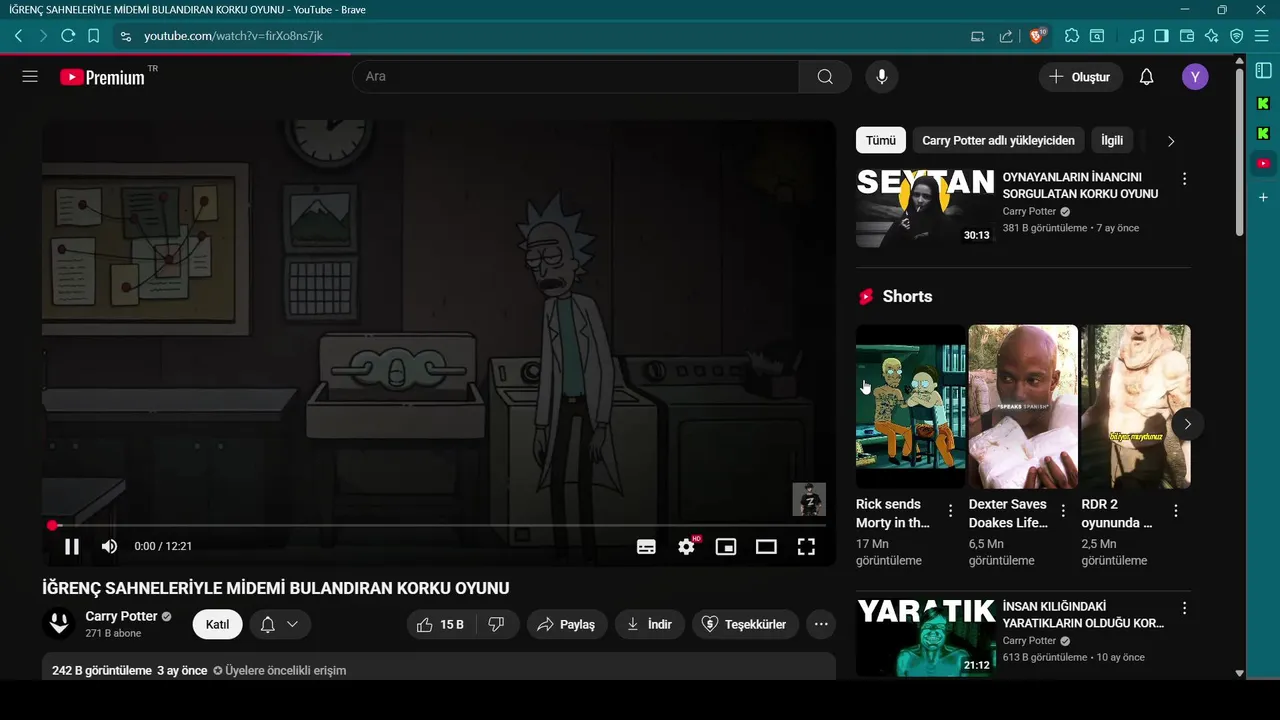Image resolution: width=1280 pixels, height=720 pixels.
Task: Switch to miniplayer mode
Action: click(x=726, y=546)
